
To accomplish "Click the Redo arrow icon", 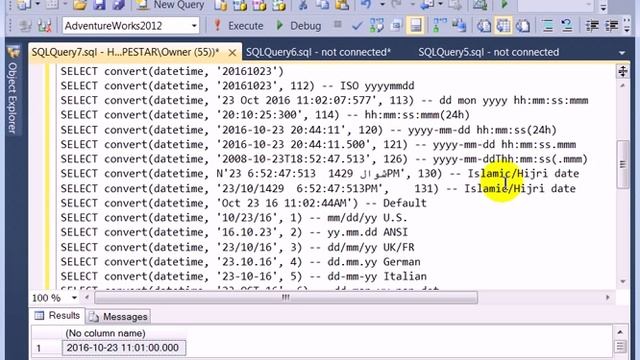I will [396, 5].
